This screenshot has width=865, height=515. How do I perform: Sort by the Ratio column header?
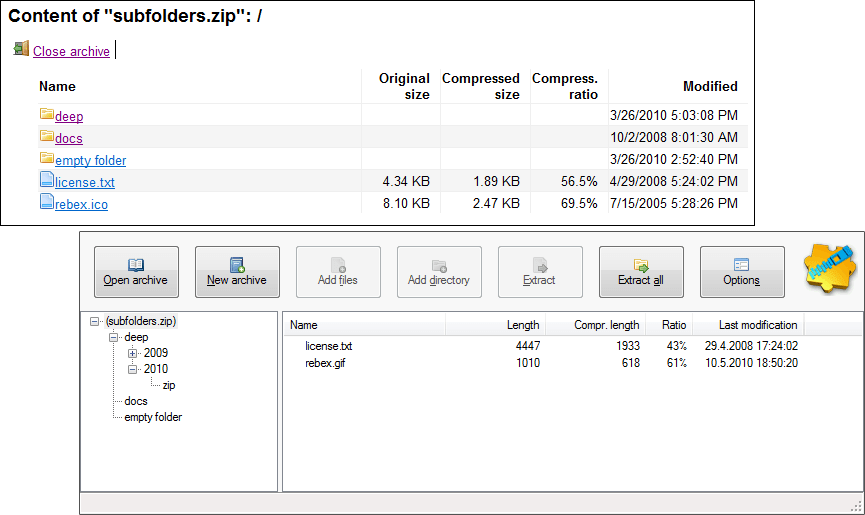[669, 325]
